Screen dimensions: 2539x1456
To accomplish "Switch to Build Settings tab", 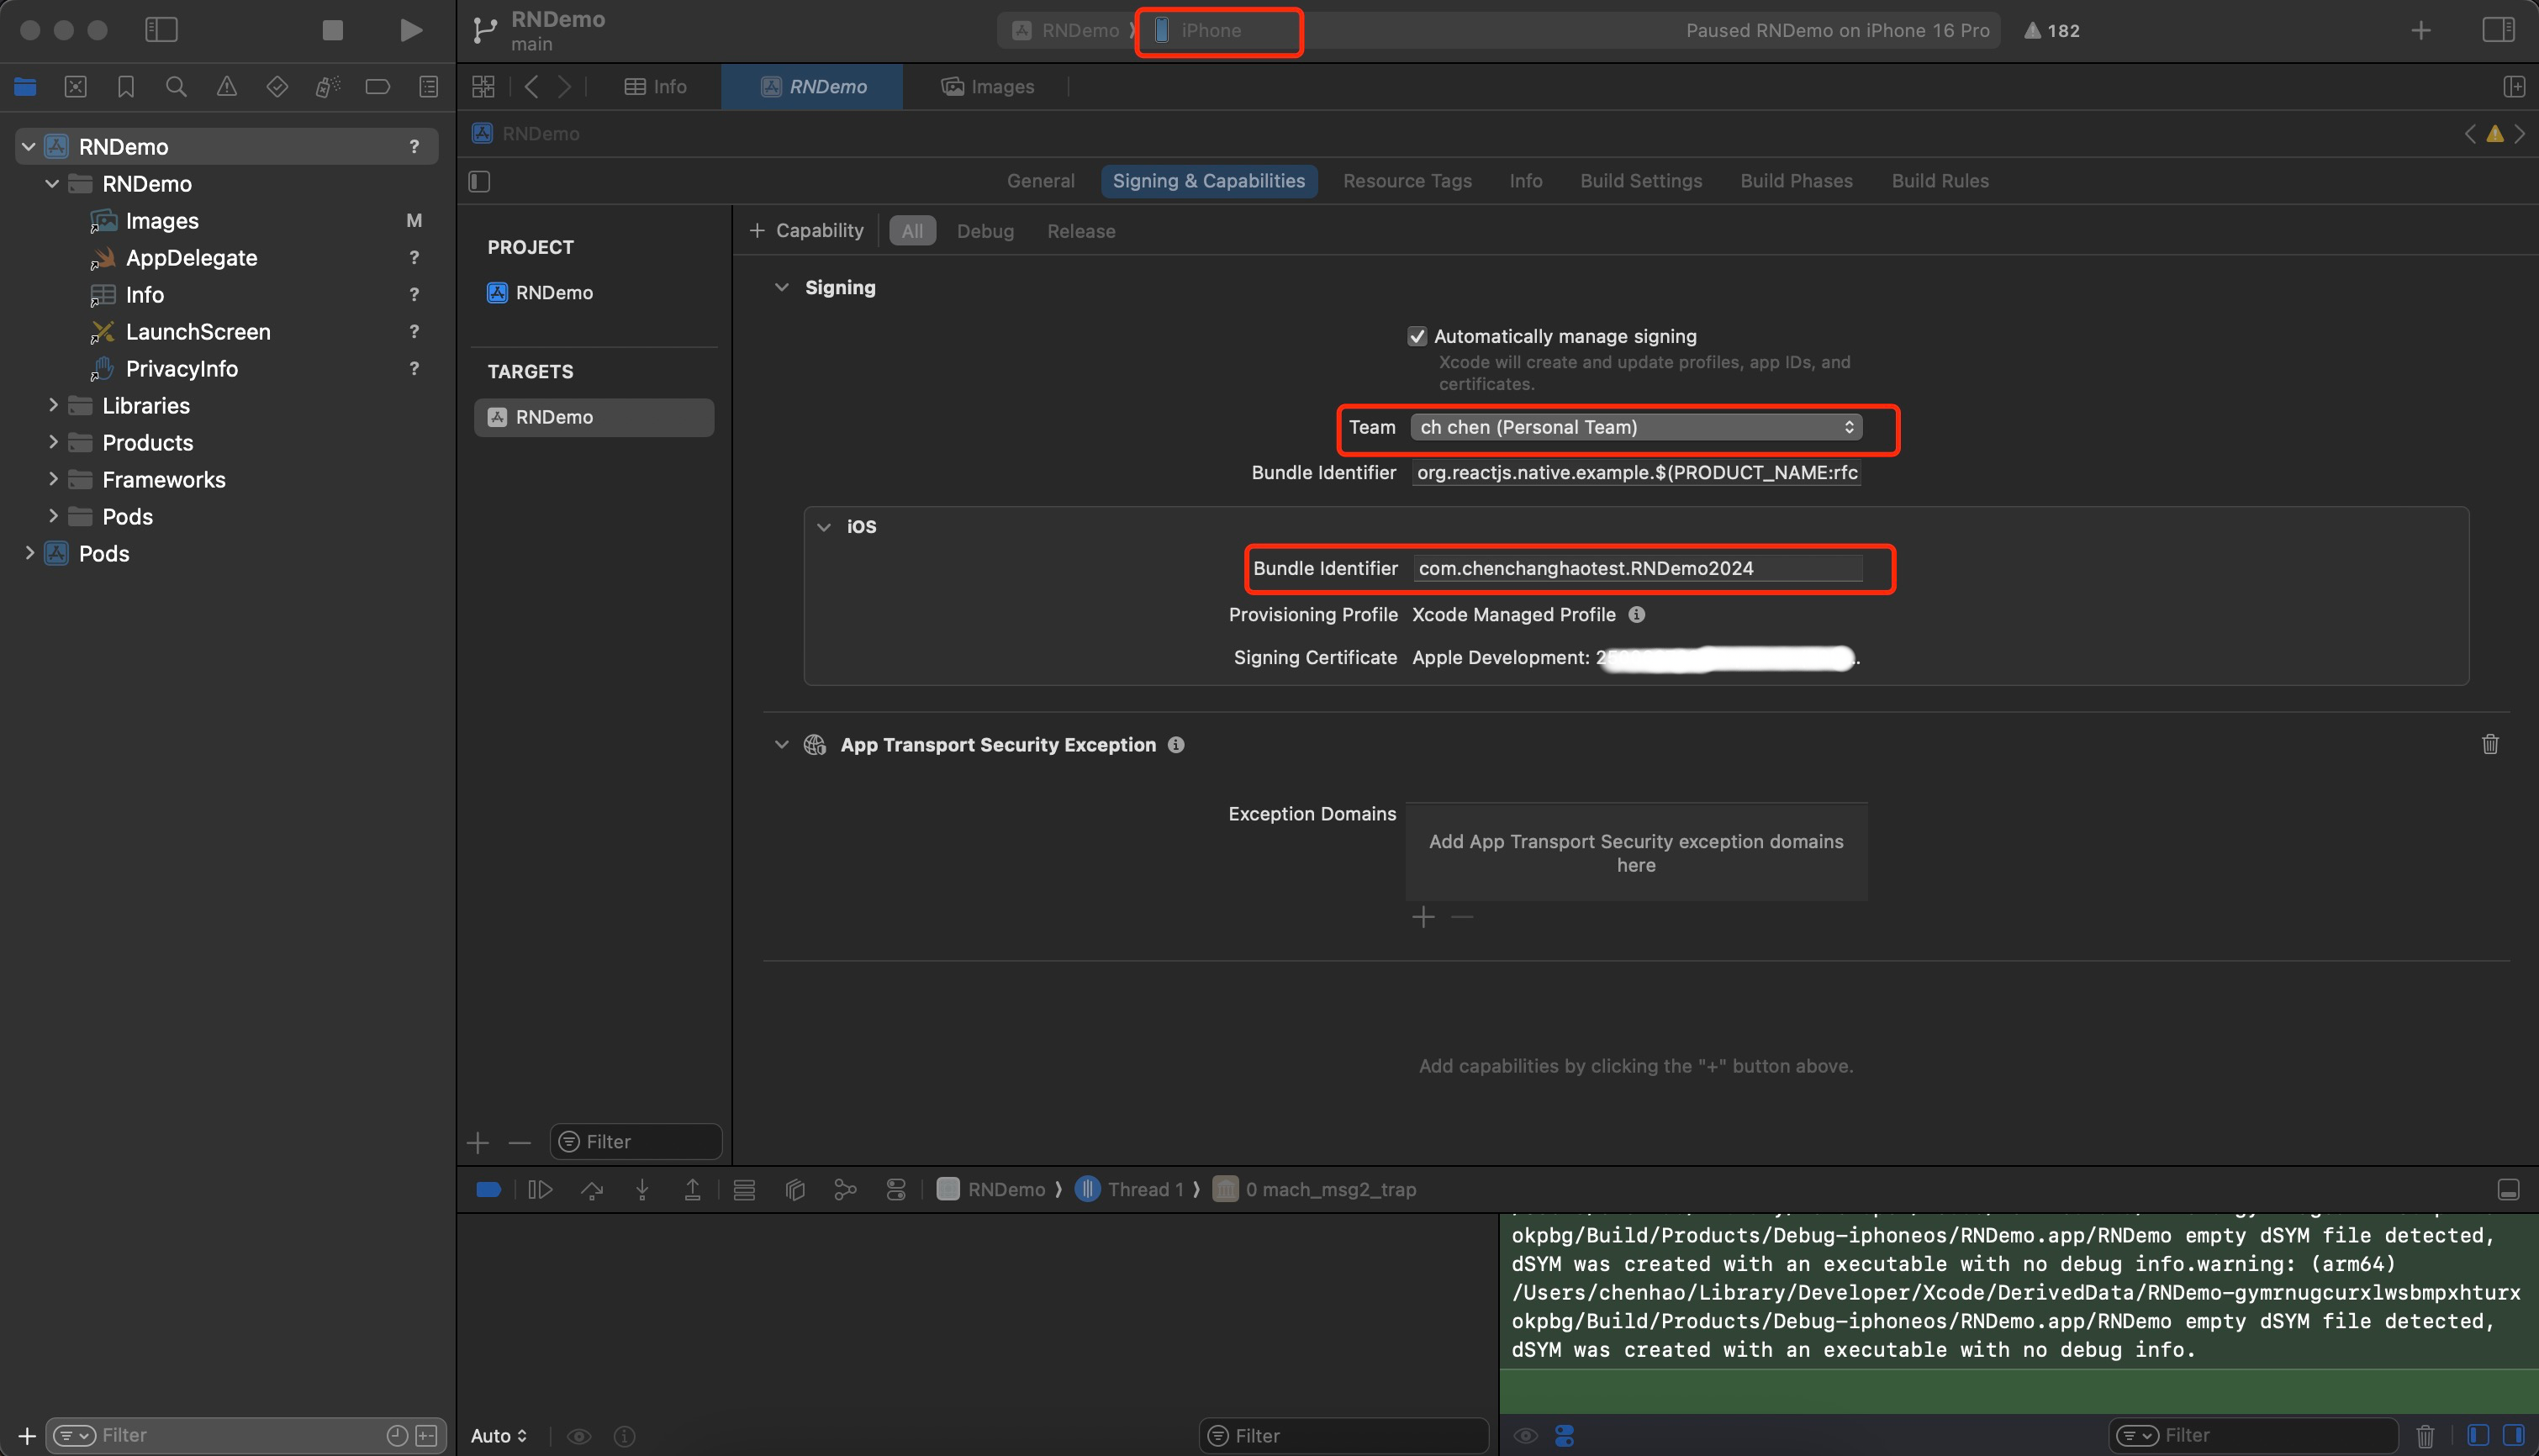I will tap(1640, 181).
